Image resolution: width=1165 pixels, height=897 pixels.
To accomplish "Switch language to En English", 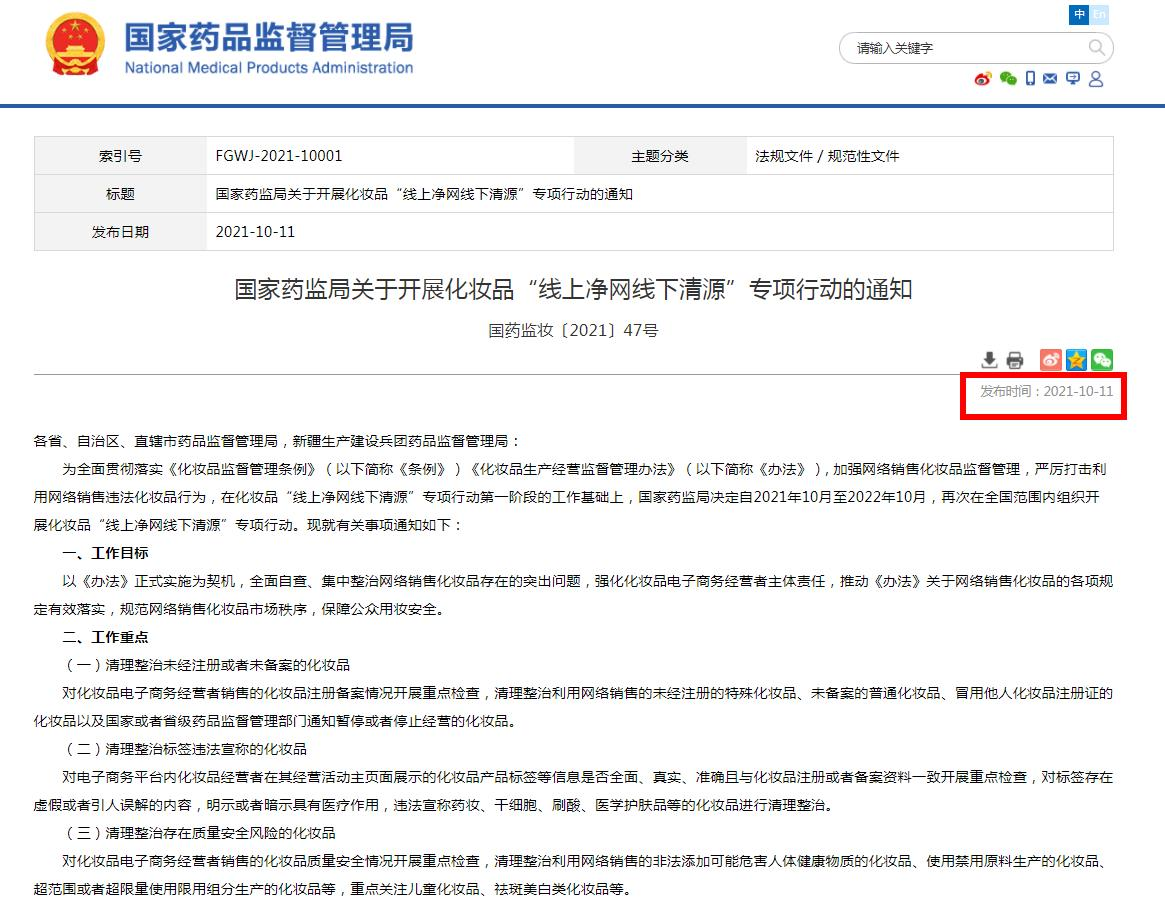I will (x=1099, y=14).
